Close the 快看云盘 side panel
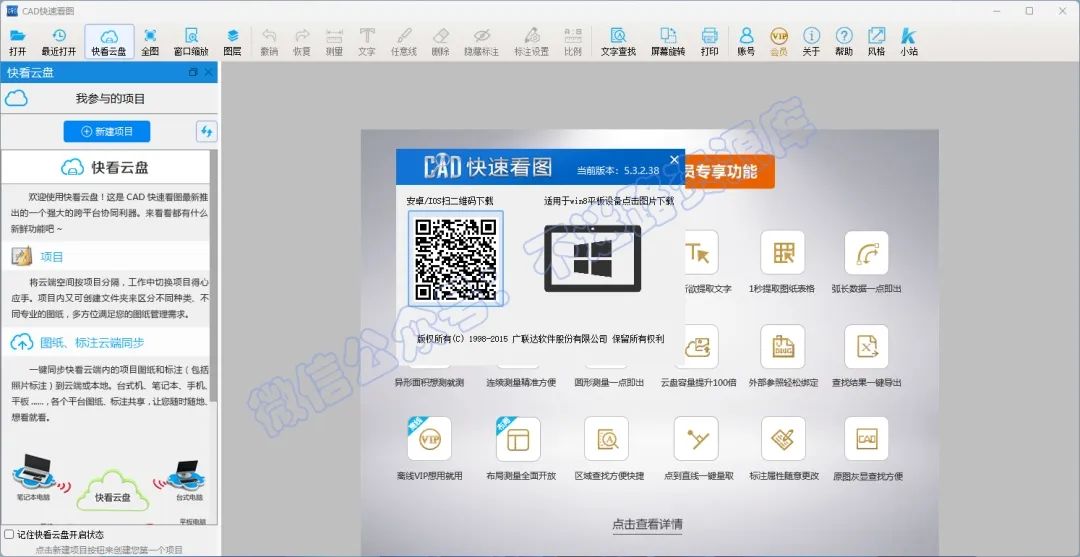The height and width of the screenshot is (557, 1080). tap(209, 72)
